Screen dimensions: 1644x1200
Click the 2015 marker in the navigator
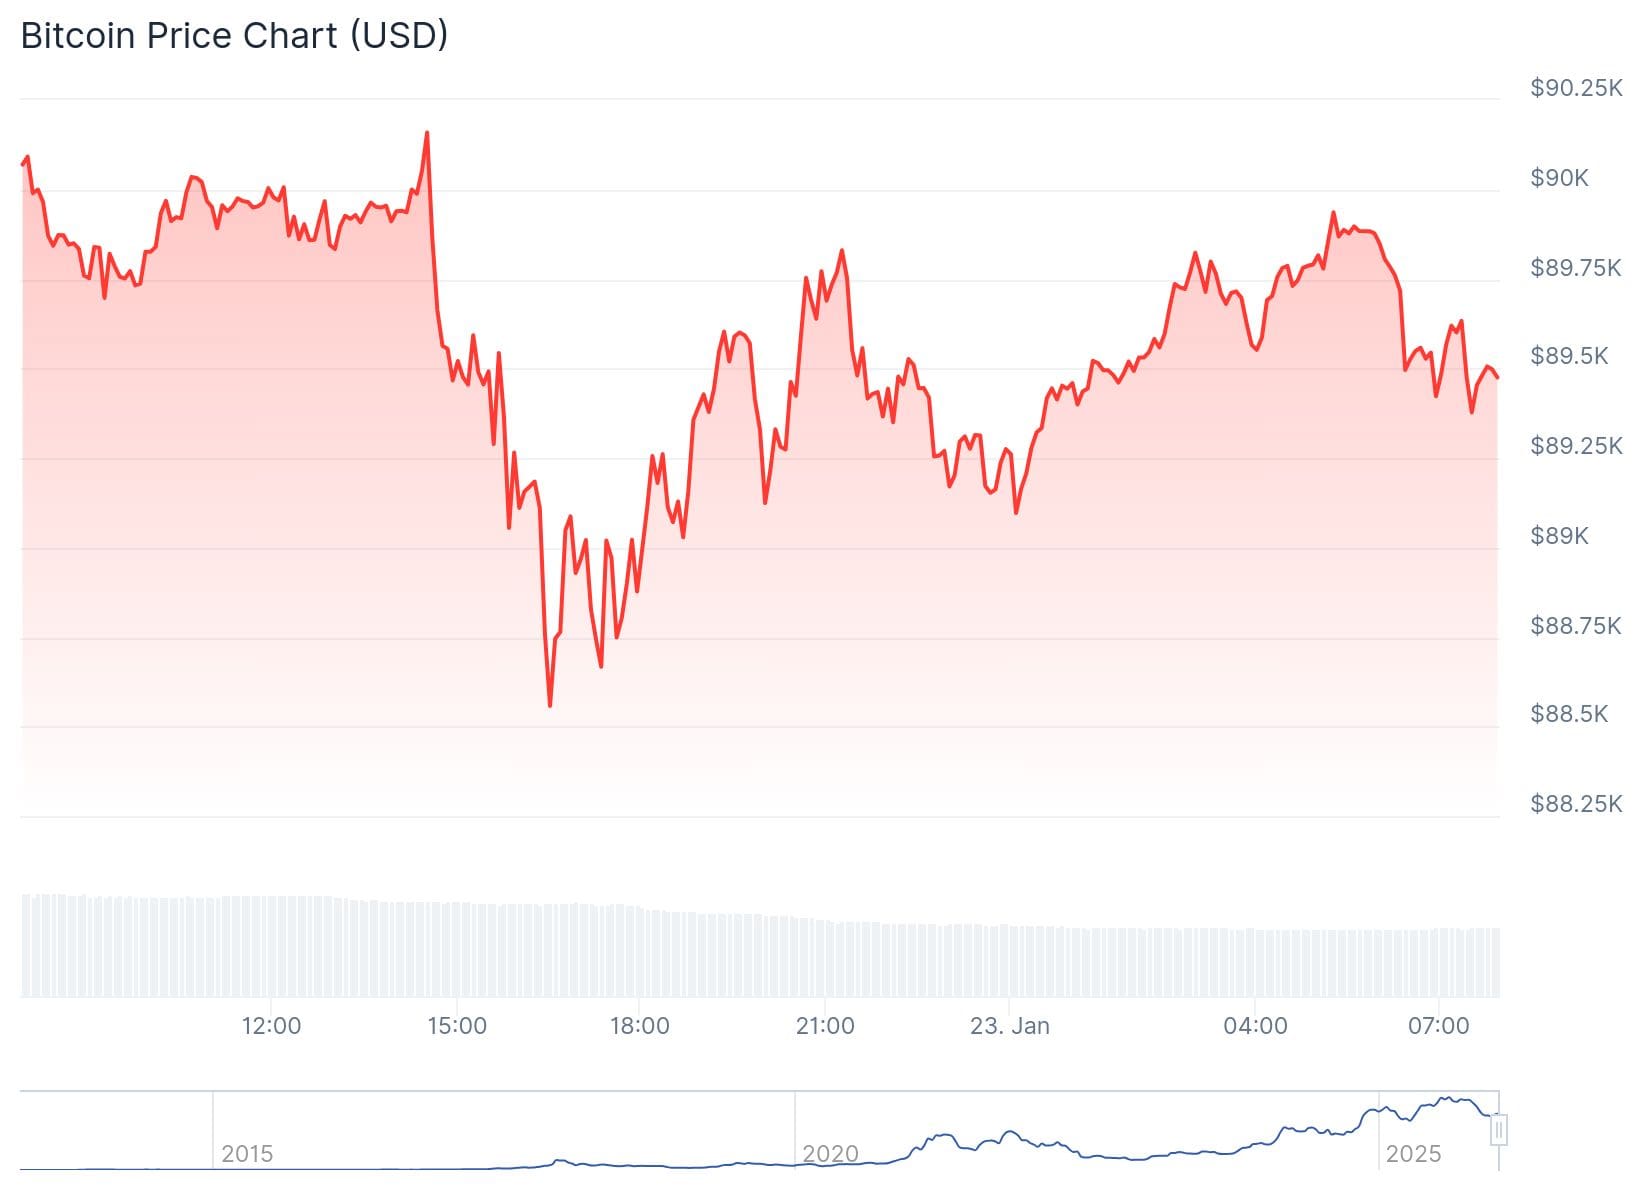click(247, 1154)
